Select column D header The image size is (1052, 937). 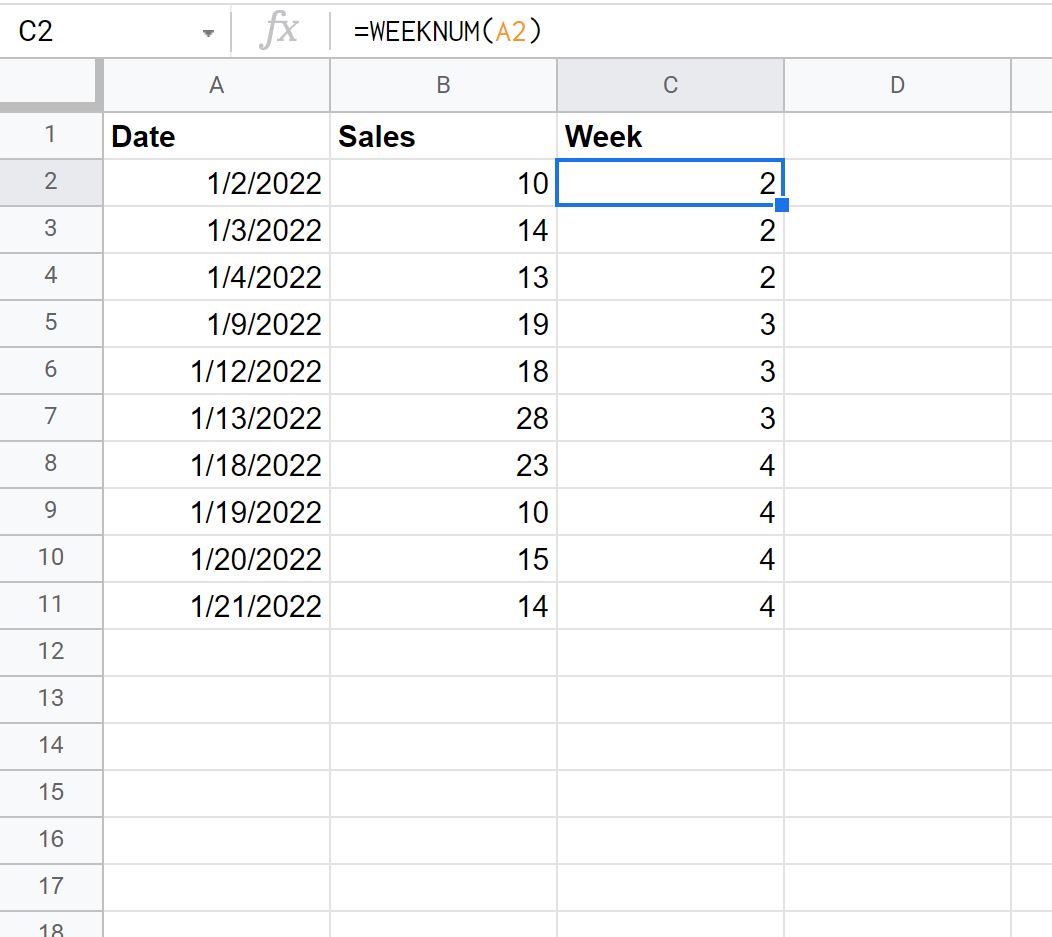897,85
